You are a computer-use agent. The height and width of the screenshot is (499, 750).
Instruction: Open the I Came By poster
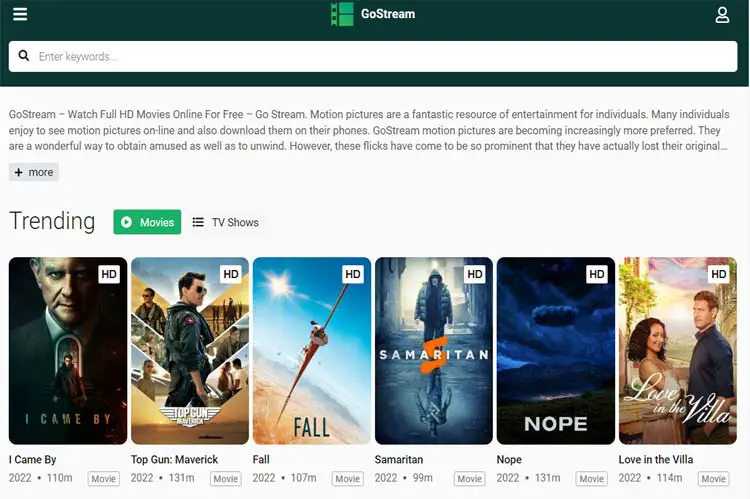[x=68, y=351]
